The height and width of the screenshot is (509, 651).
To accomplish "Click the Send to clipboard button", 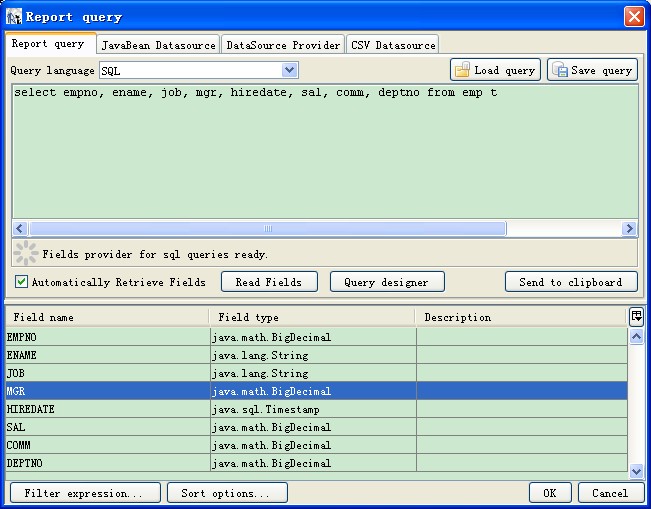I will tap(570, 282).
